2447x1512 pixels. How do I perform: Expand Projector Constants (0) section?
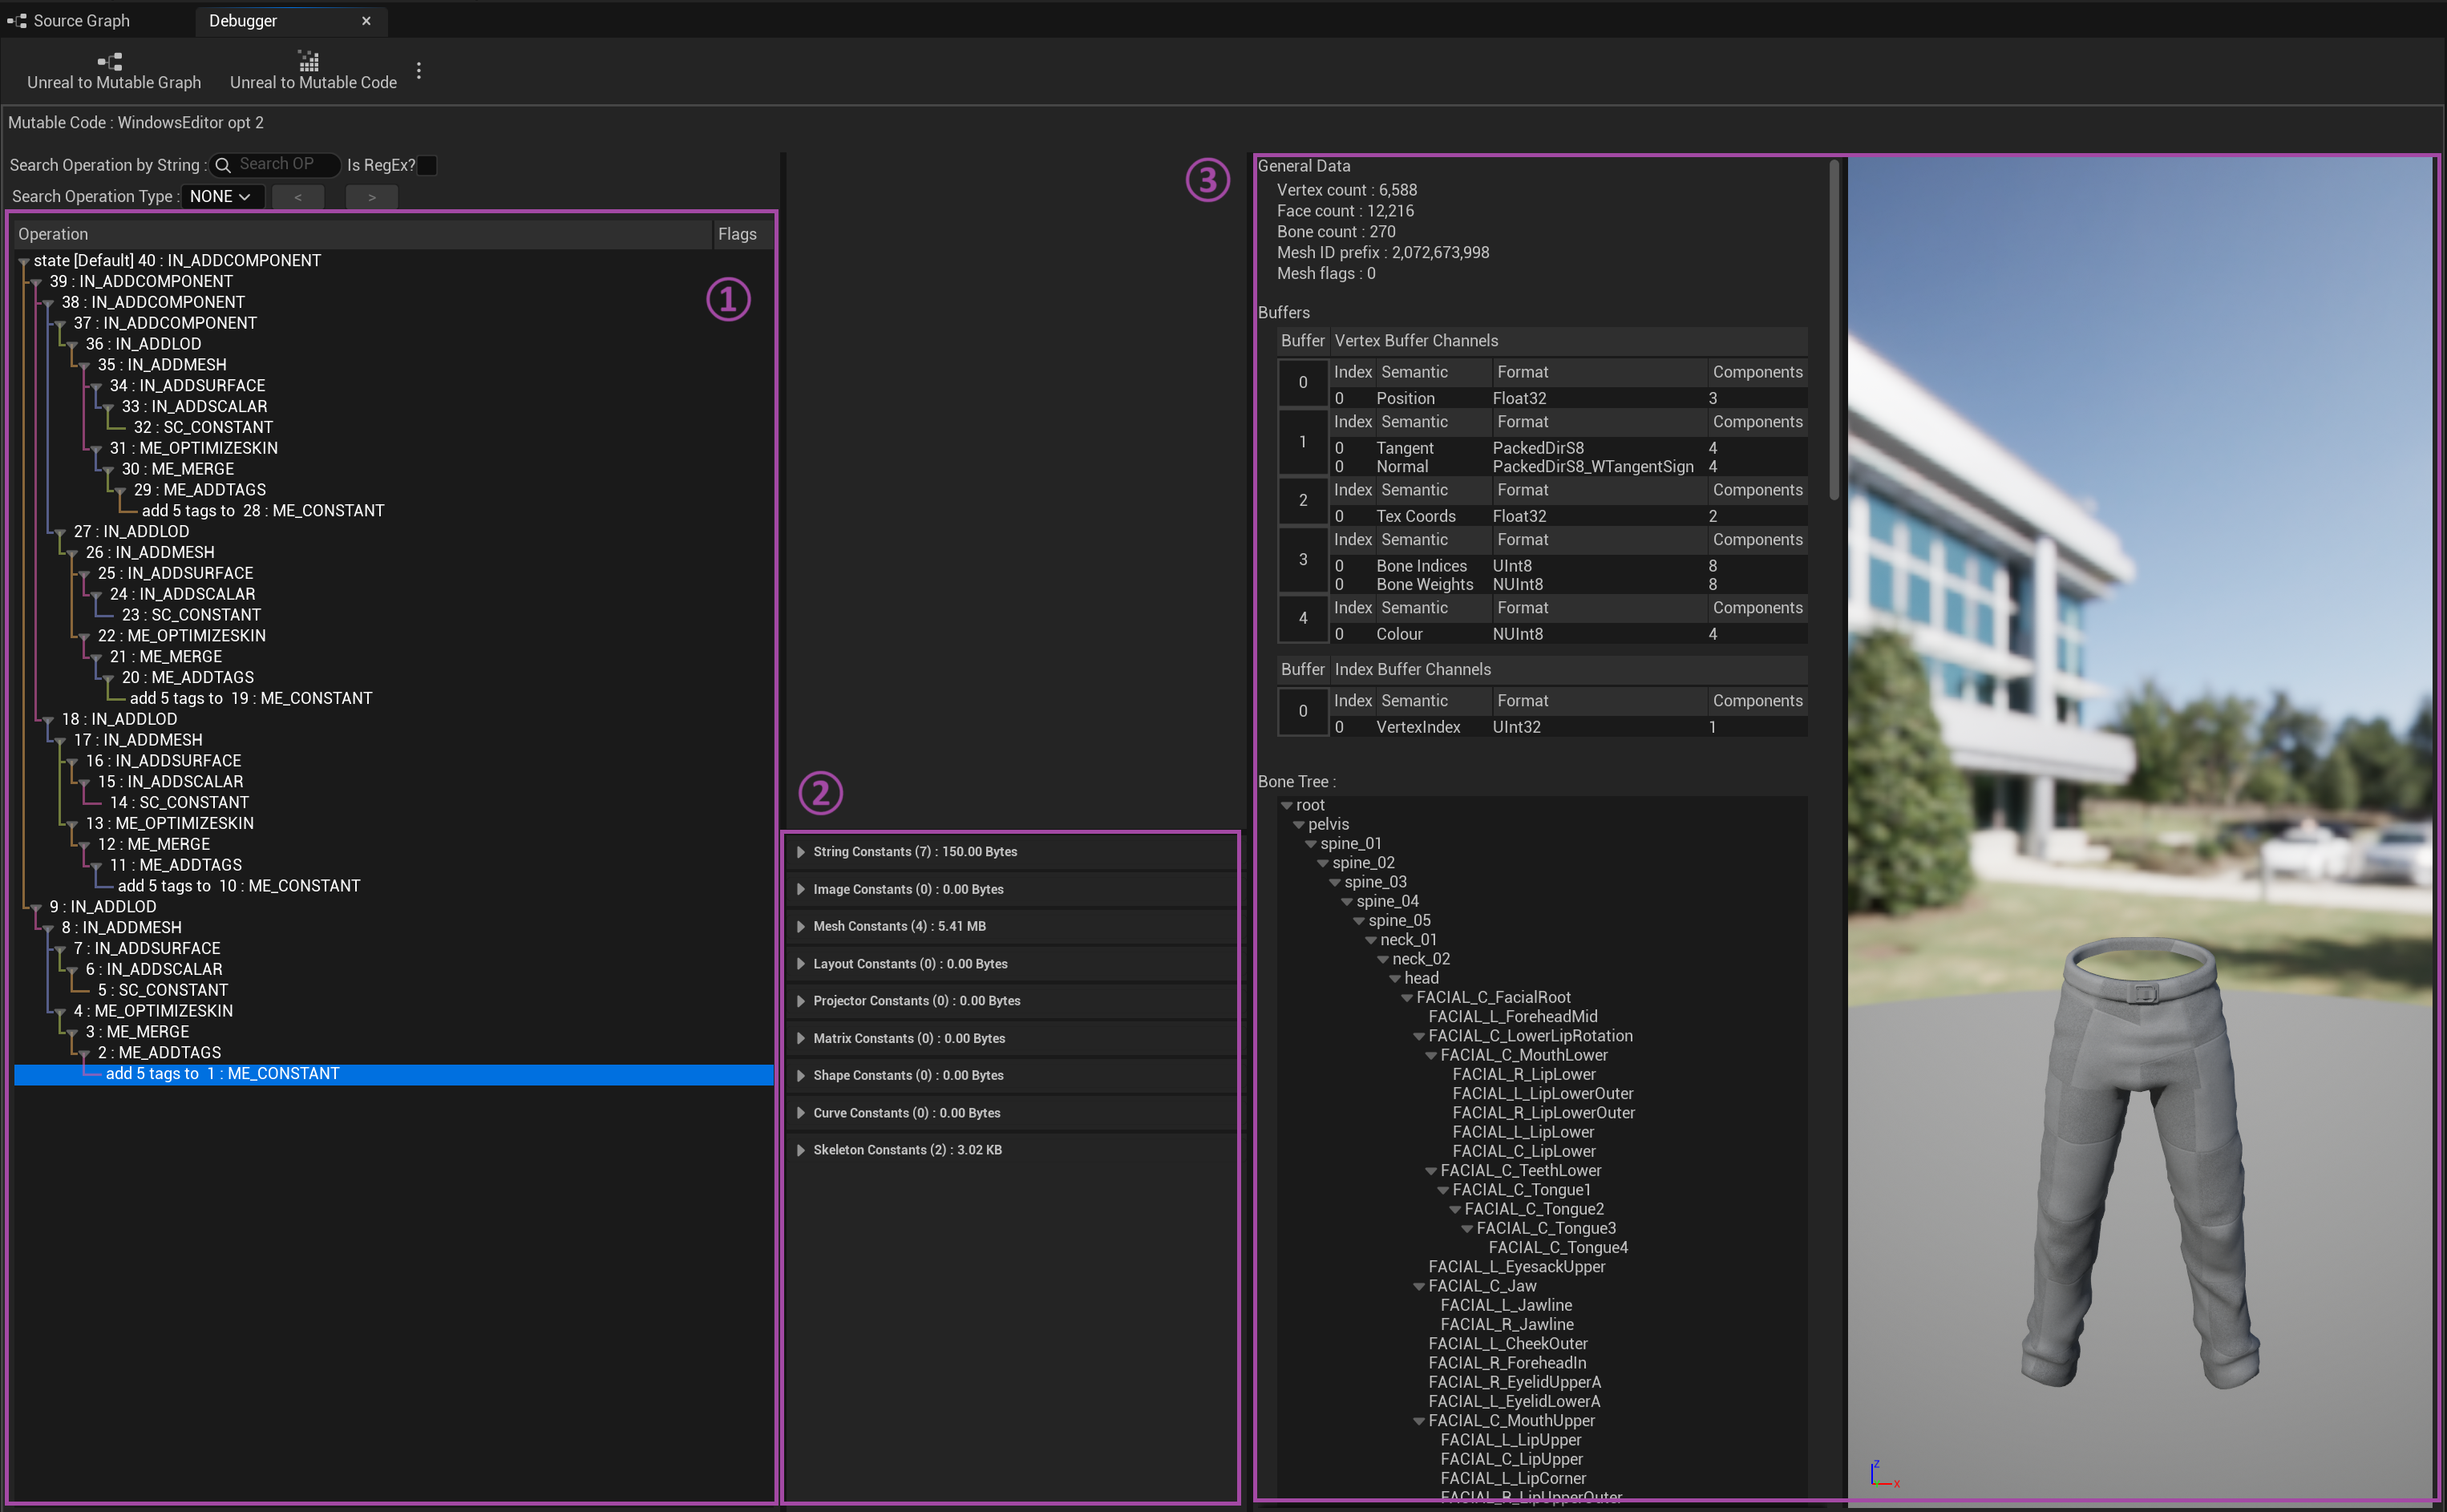801,1001
